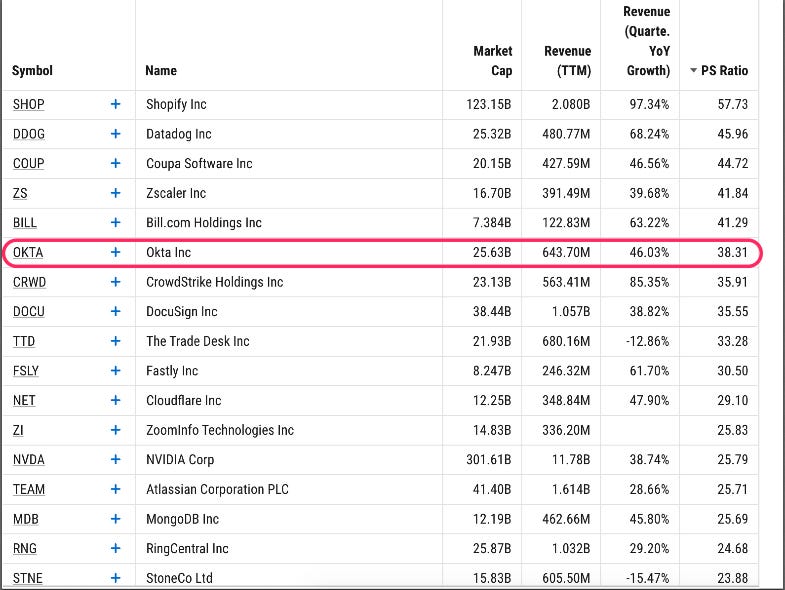Click the plus icon next to MDB
Screen dimensions: 785x590
(x=116, y=519)
